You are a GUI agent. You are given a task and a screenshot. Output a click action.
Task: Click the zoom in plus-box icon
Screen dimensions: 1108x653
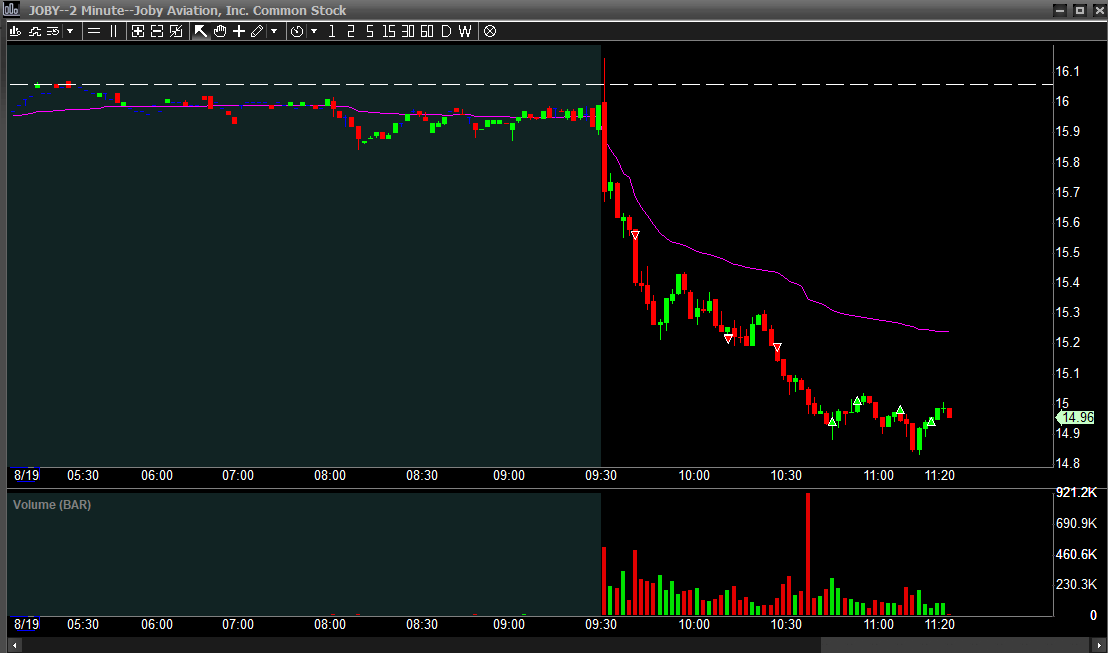pyautogui.click(x=138, y=31)
